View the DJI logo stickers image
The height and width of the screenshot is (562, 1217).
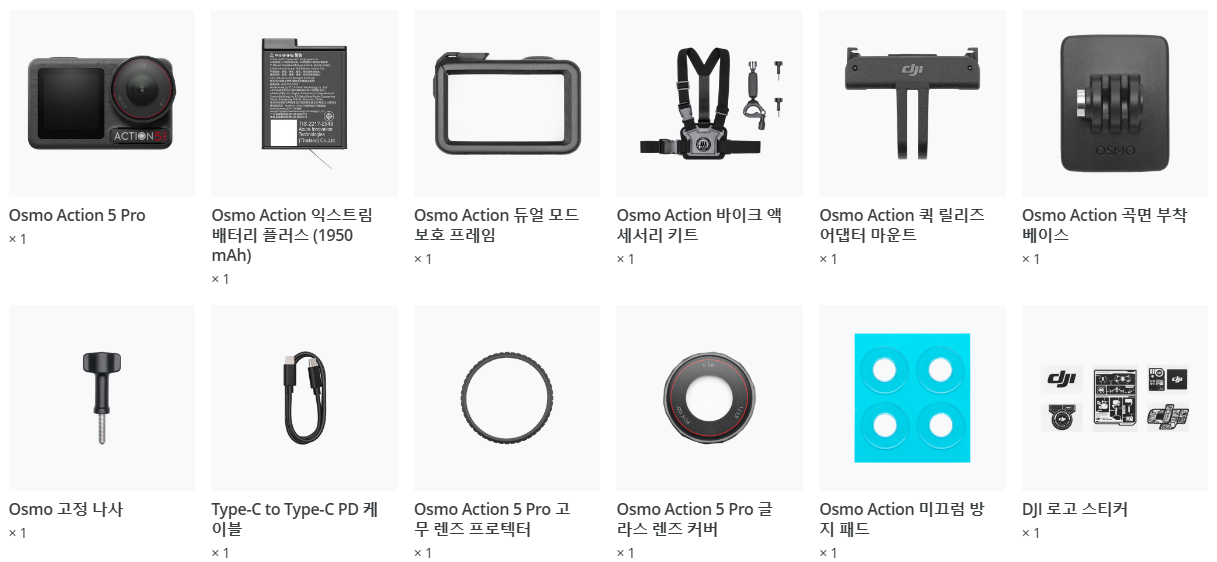[x=1115, y=398]
